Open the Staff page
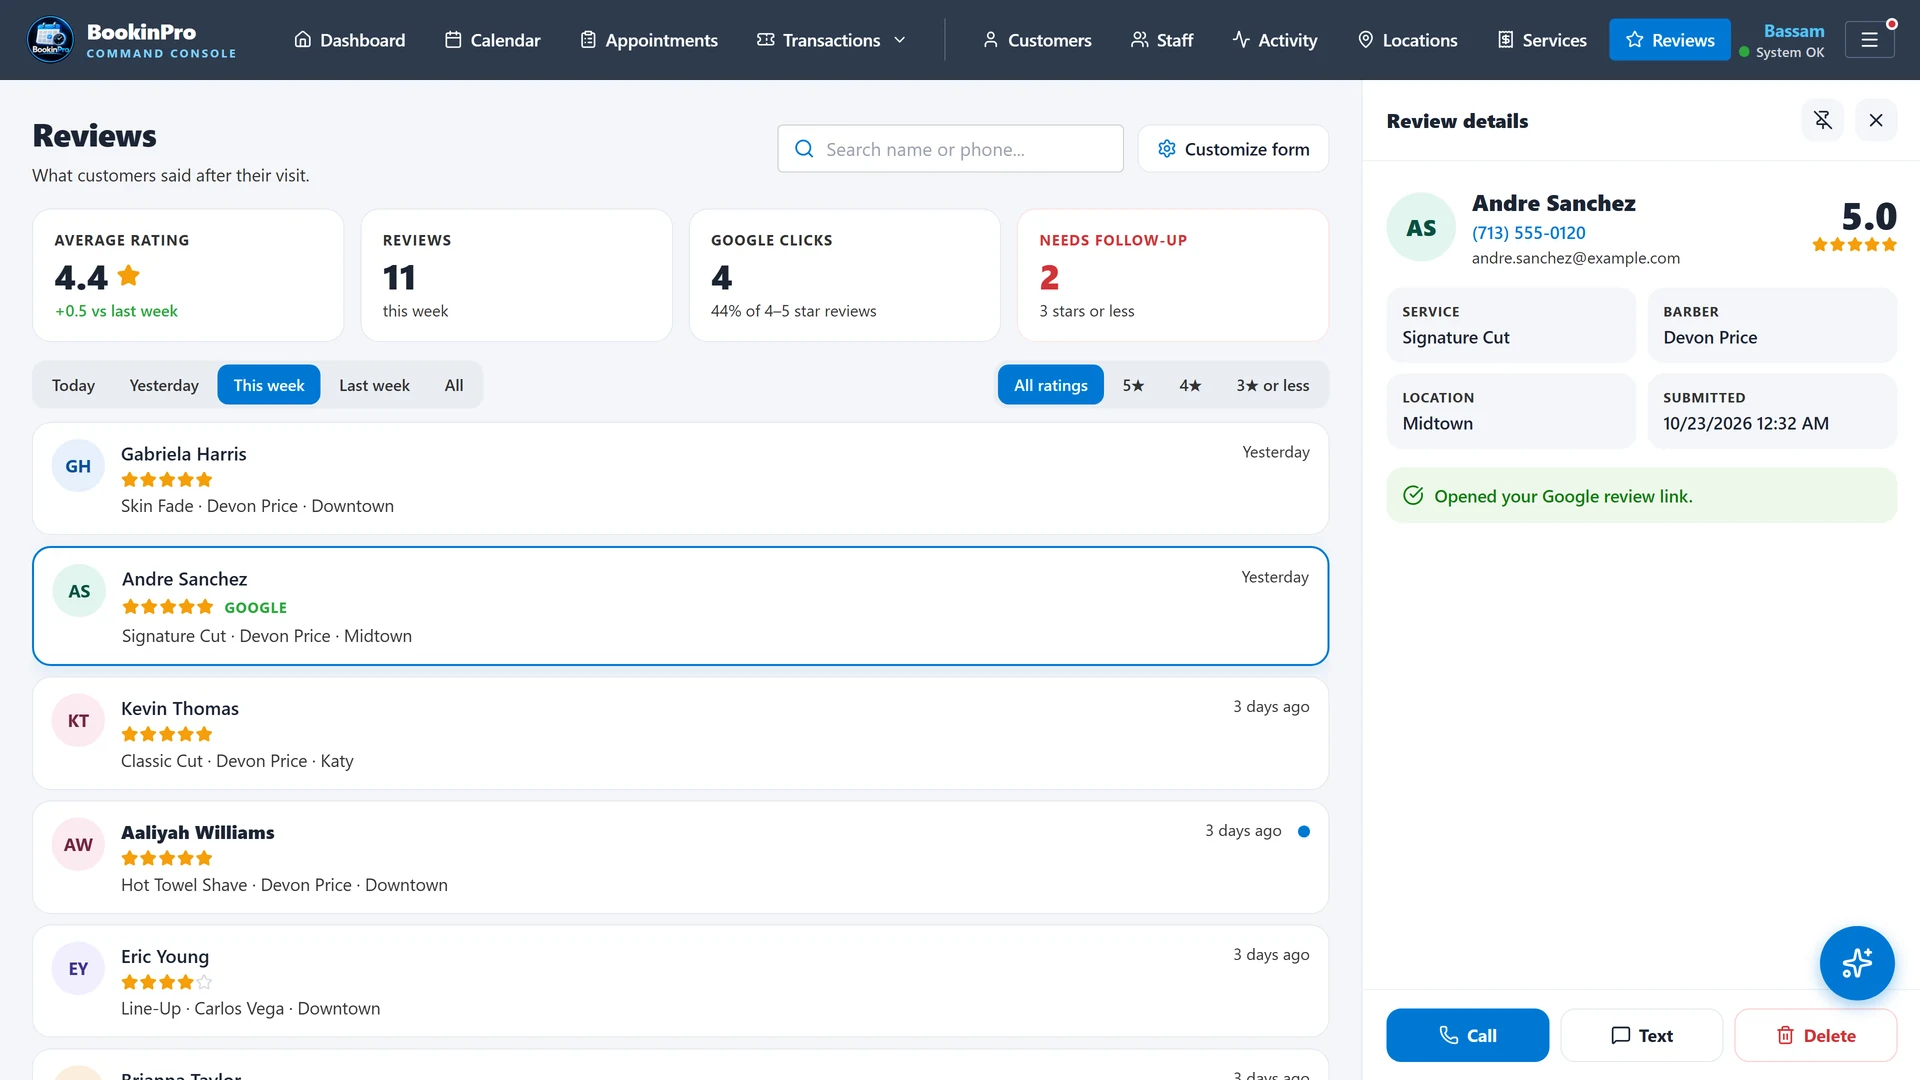The image size is (1920, 1080). point(1162,40)
